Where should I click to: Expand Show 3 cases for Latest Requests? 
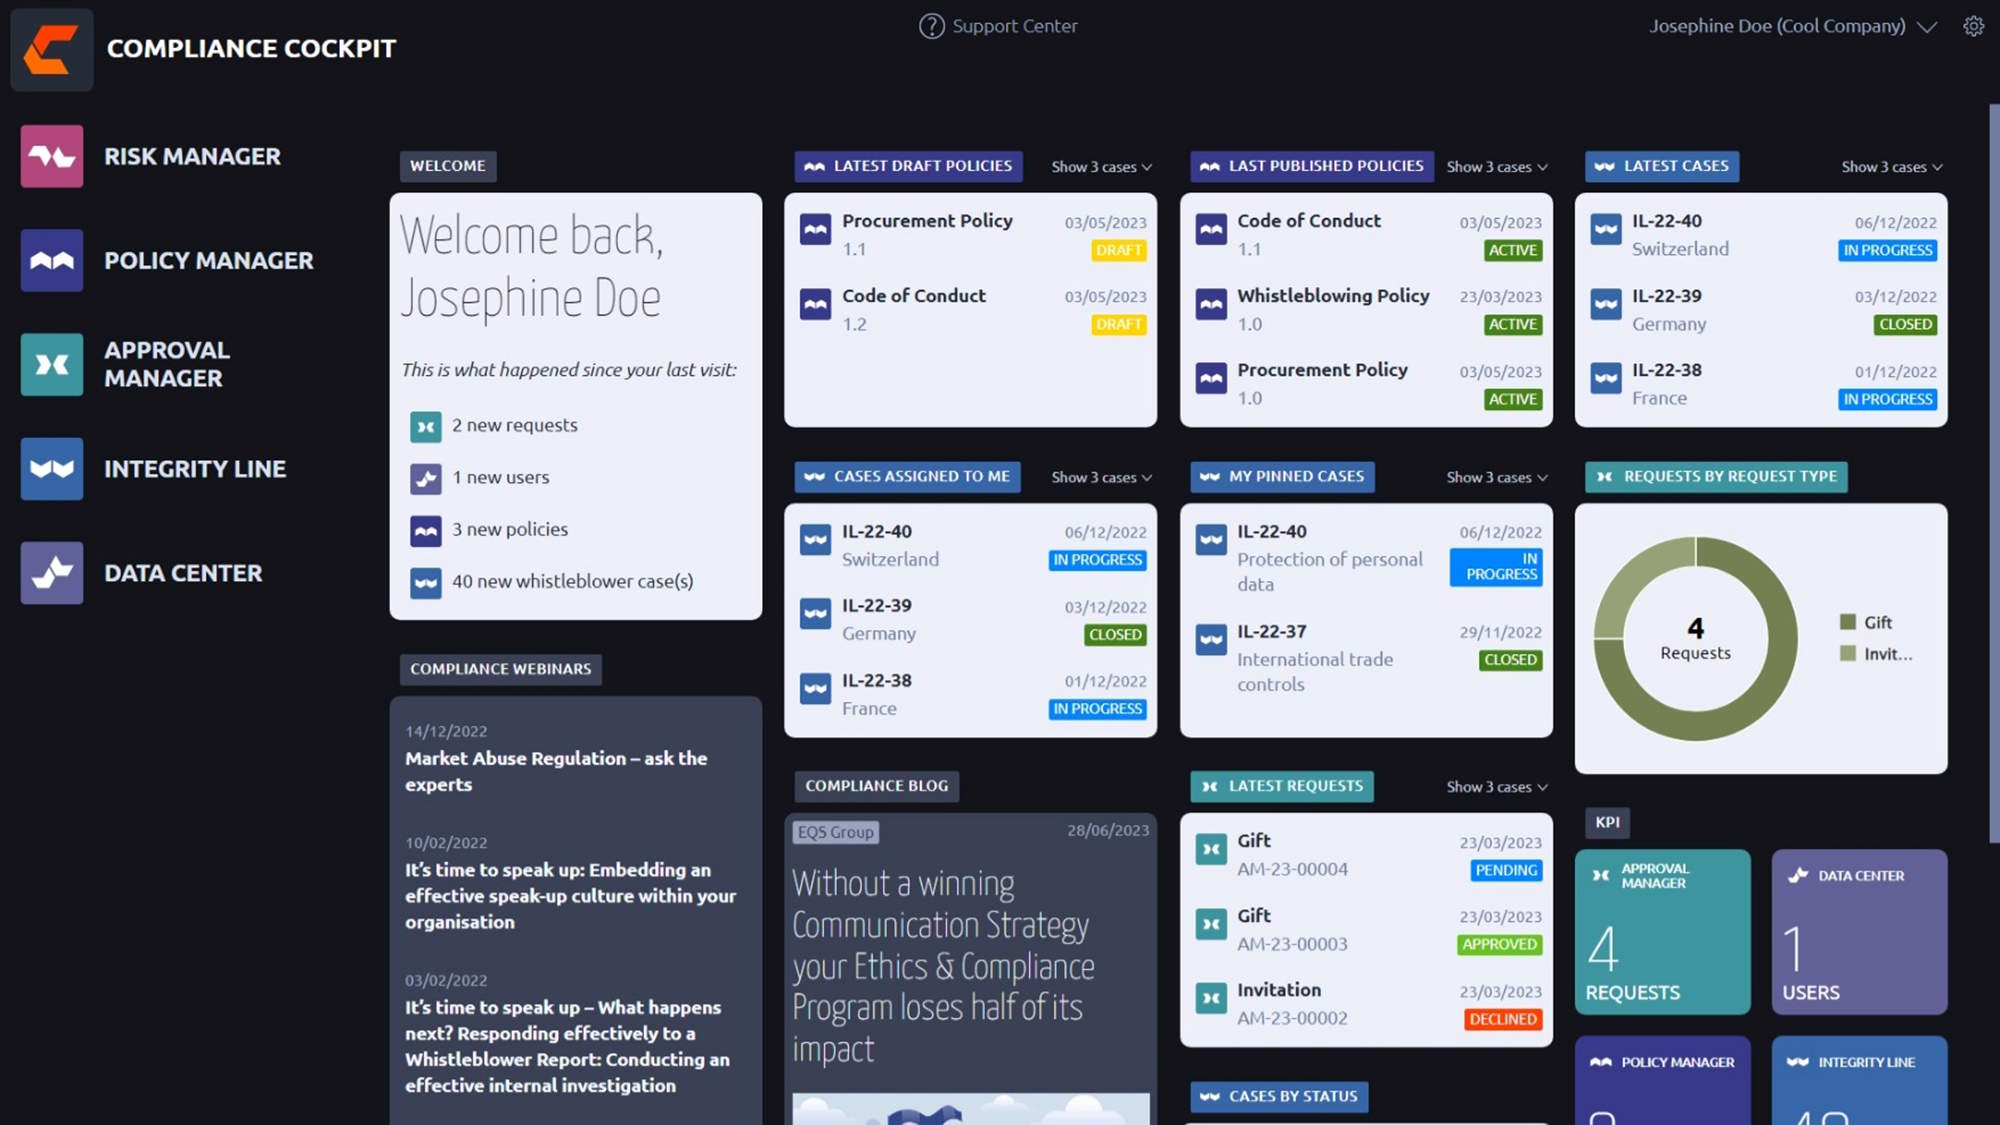(x=1496, y=787)
